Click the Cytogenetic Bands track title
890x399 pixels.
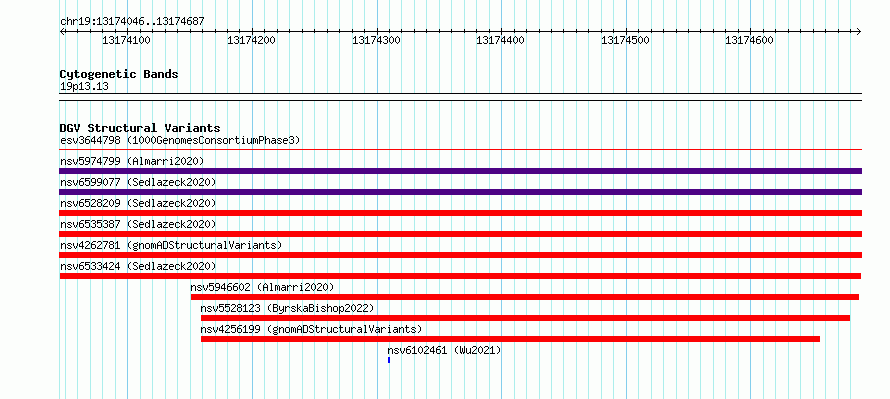[119, 74]
